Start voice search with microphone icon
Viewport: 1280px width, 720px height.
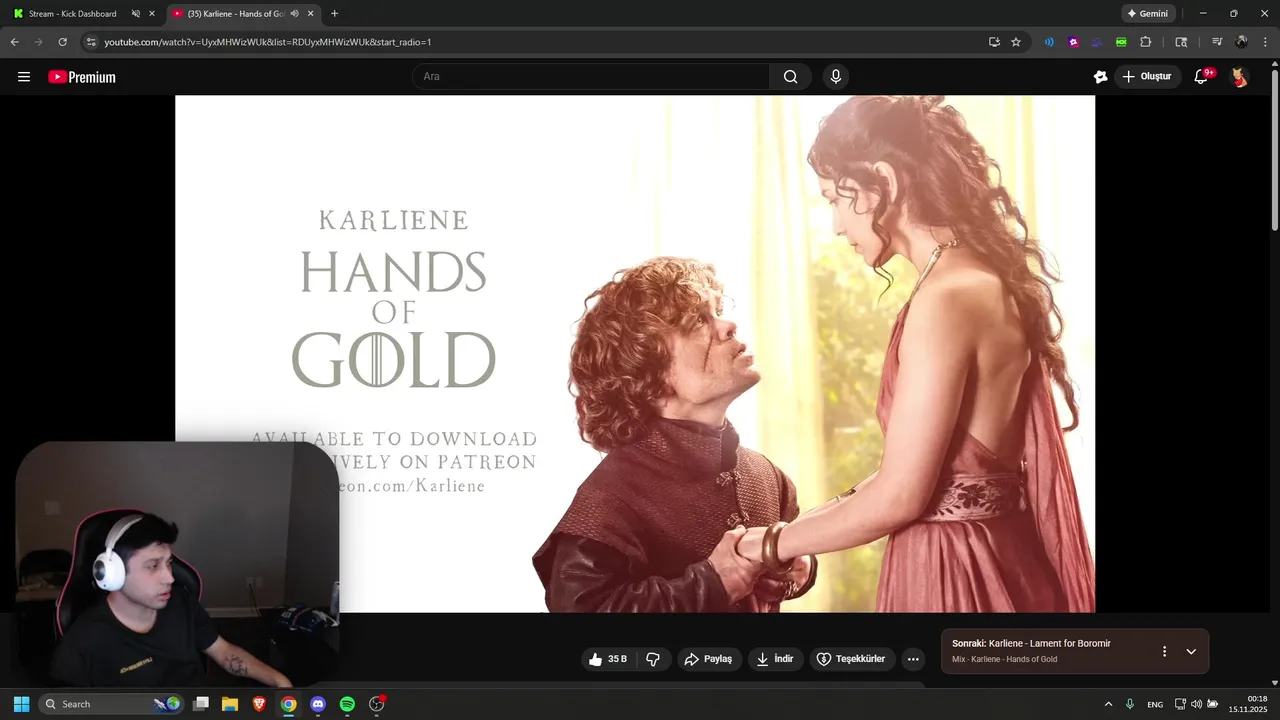coord(835,77)
